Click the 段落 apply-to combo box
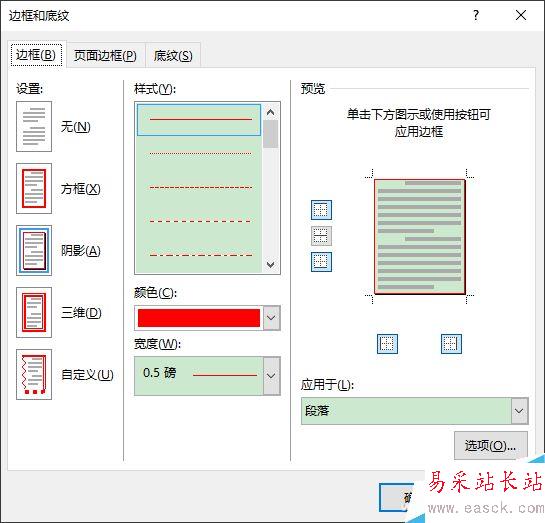This screenshot has width=545, height=523. tap(415, 411)
